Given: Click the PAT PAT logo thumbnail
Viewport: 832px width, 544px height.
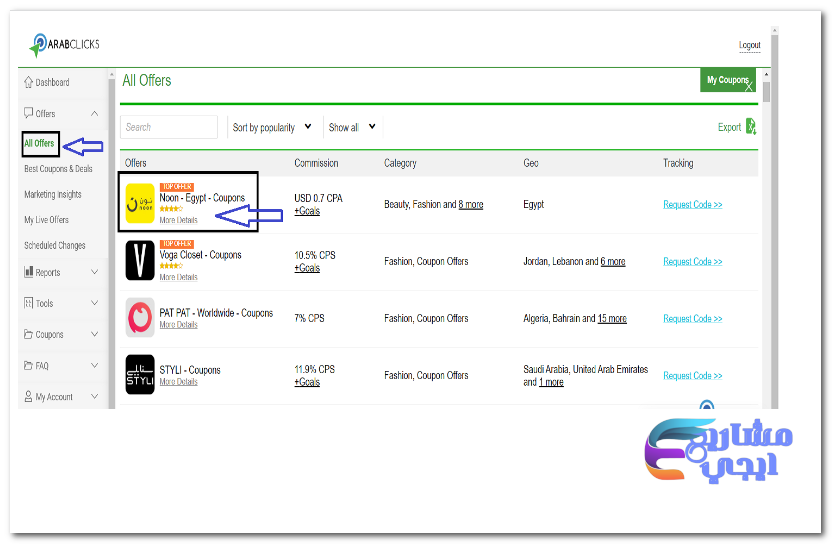Looking at the screenshot, I should pos(140,317).
